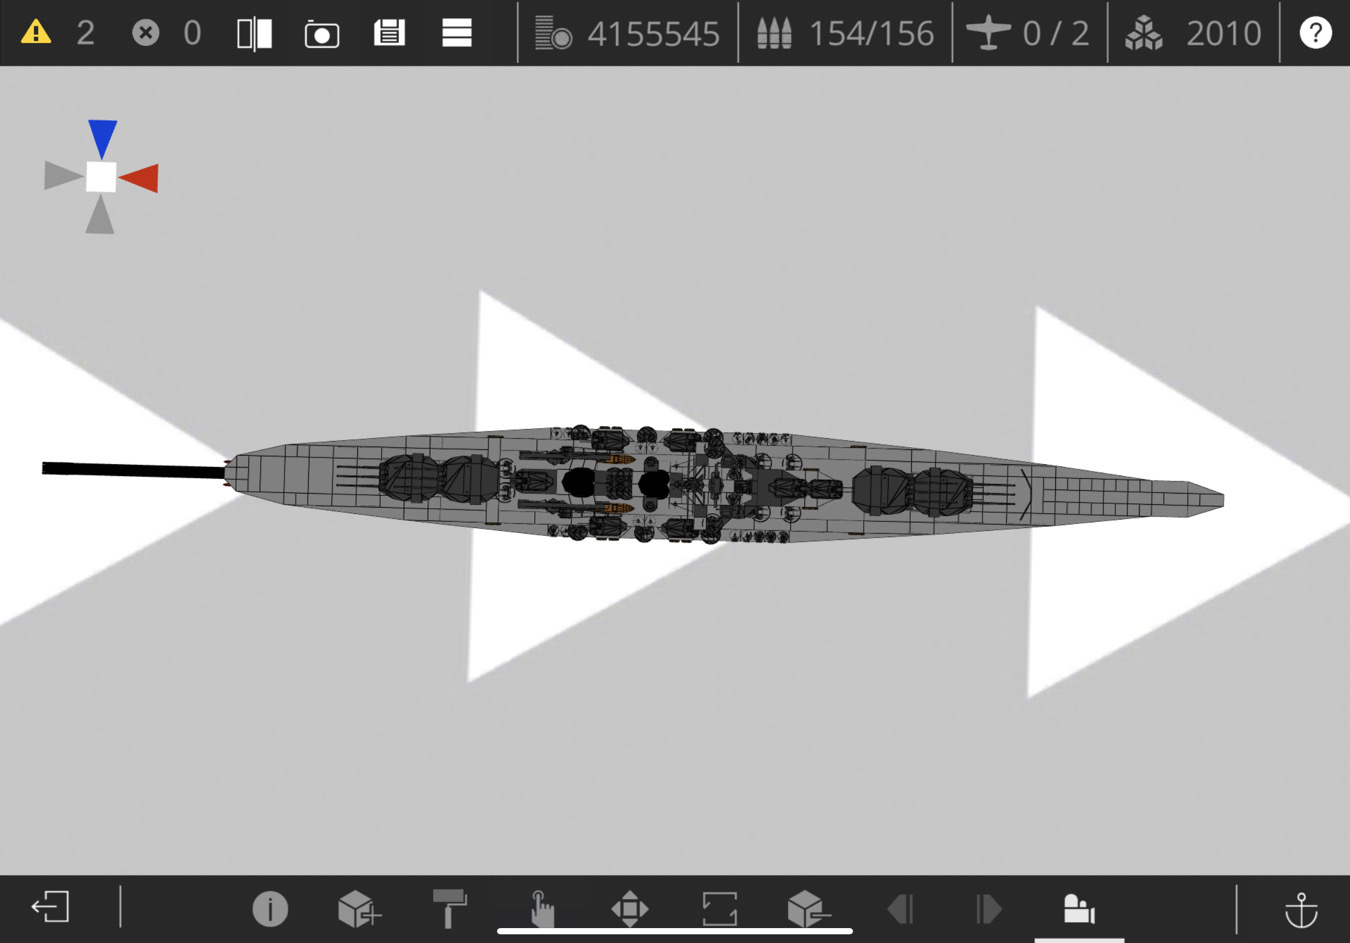Click the aircraft count airplane icon

tap(988, 33)
